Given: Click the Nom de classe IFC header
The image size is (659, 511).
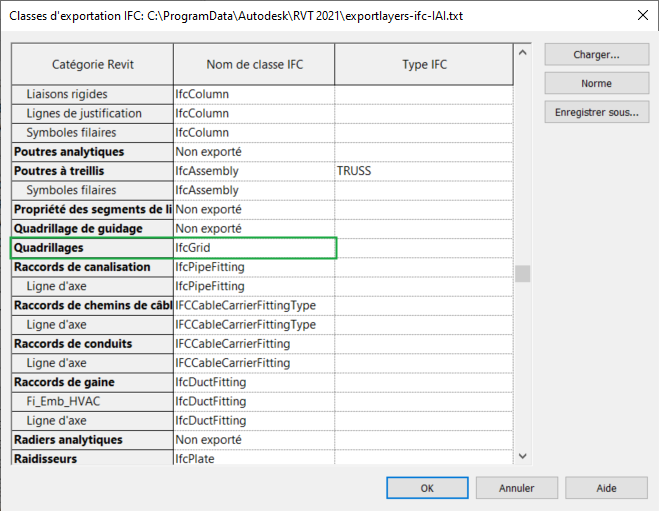Looking at the screenshot, I should point(254,65).
